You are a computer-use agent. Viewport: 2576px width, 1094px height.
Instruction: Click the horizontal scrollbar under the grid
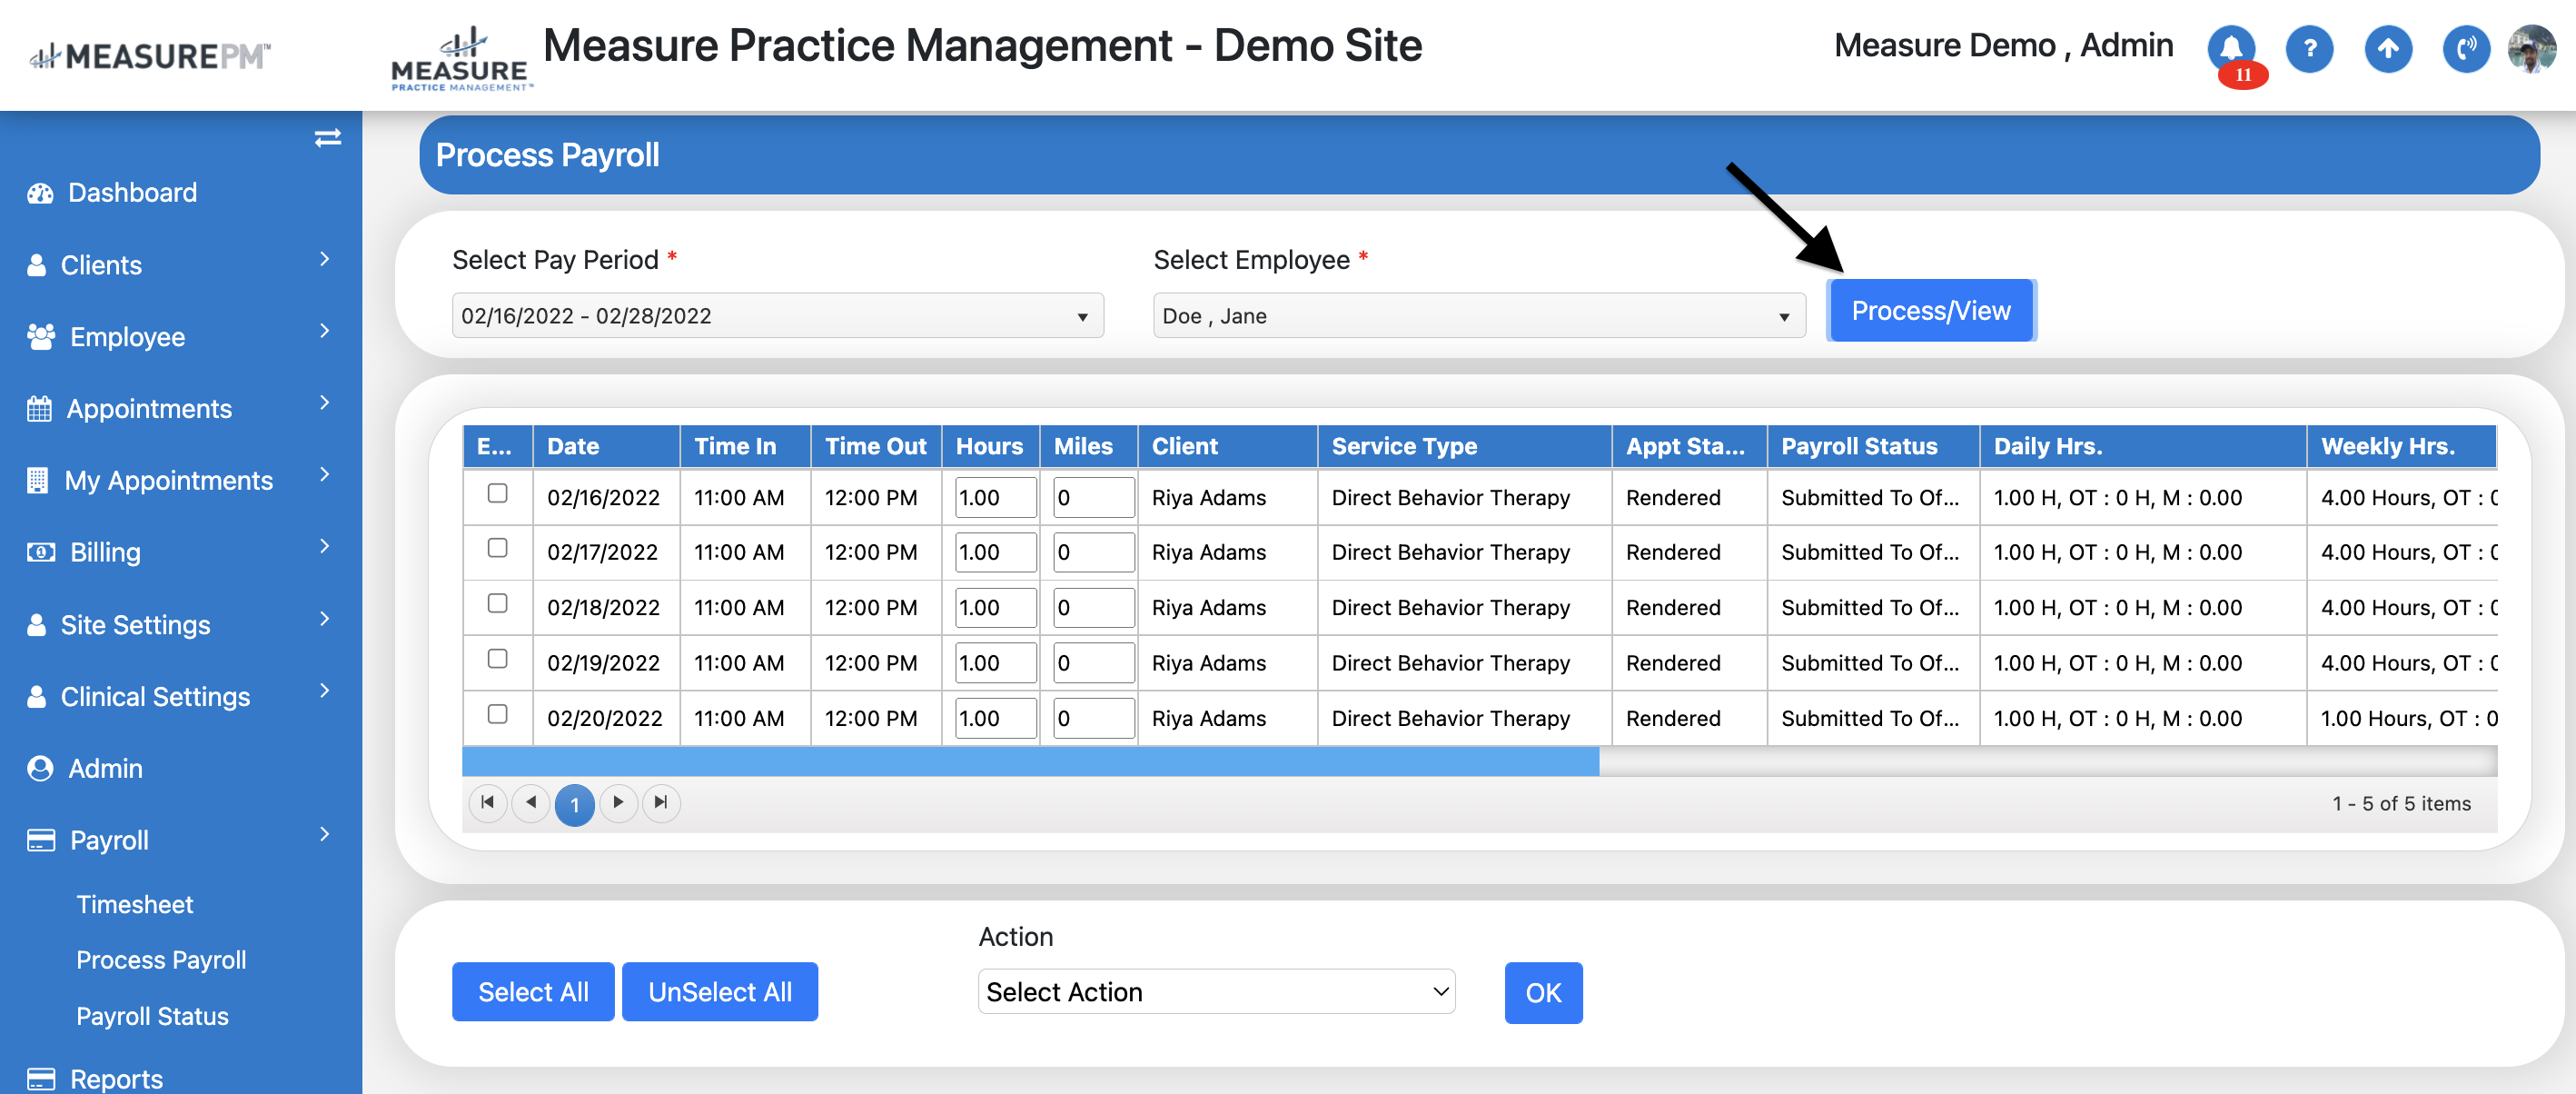pyautogui.click(x=1030, y=762)
